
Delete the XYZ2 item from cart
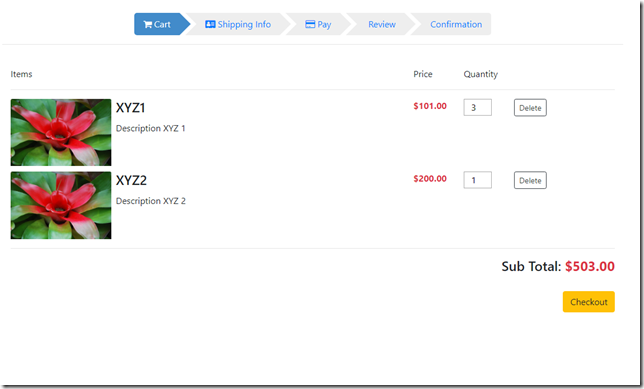[x=530, y=180]
